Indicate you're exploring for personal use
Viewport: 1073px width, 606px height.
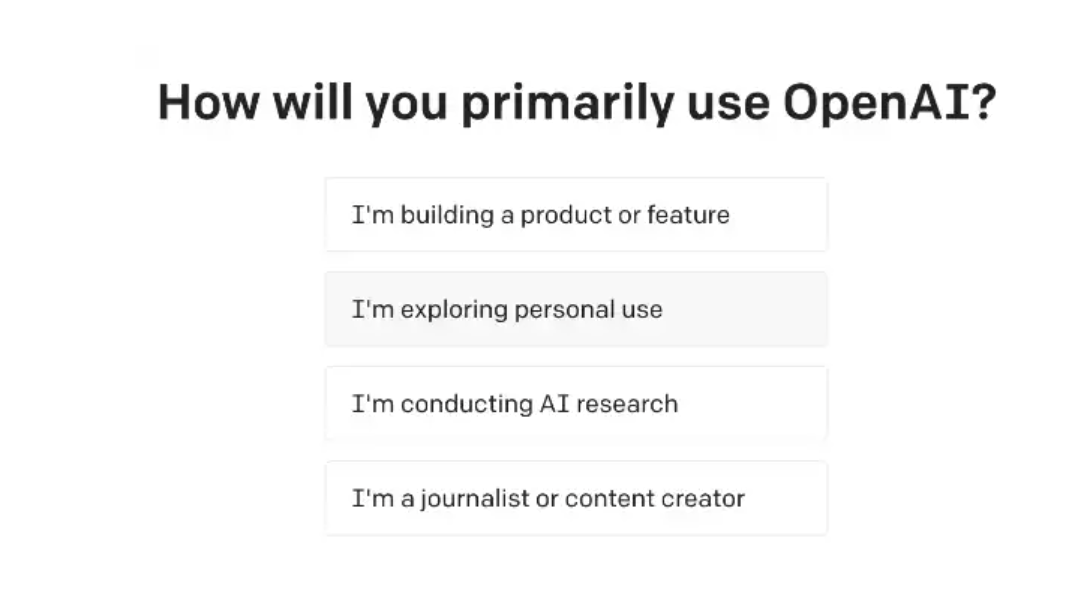click(x=575, y=309)
